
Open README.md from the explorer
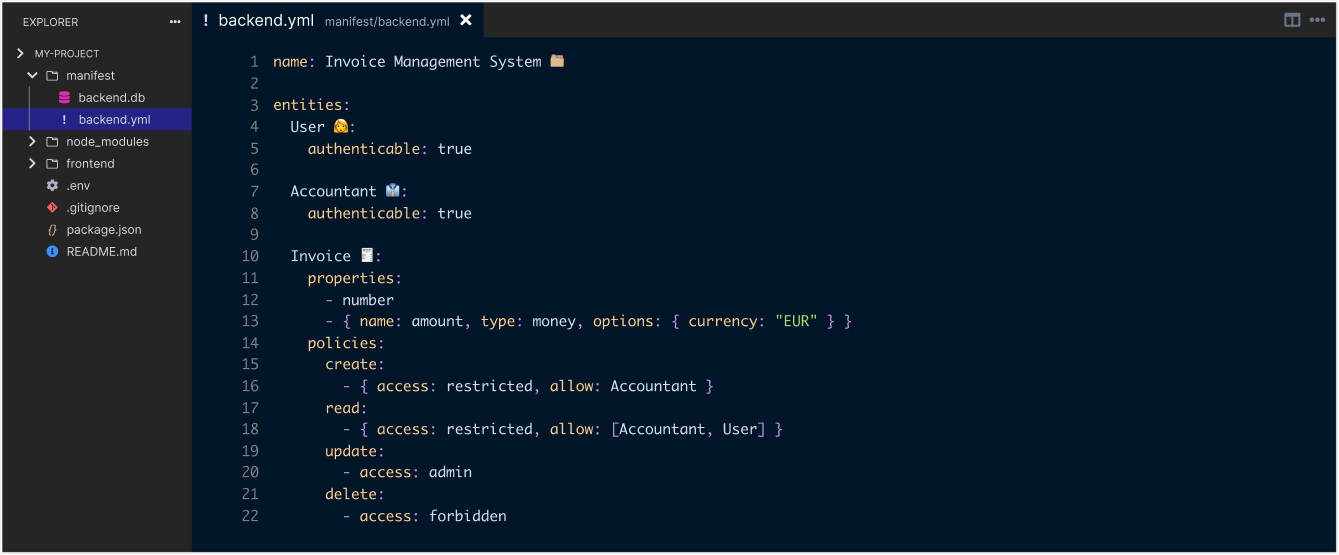point(101,252)
